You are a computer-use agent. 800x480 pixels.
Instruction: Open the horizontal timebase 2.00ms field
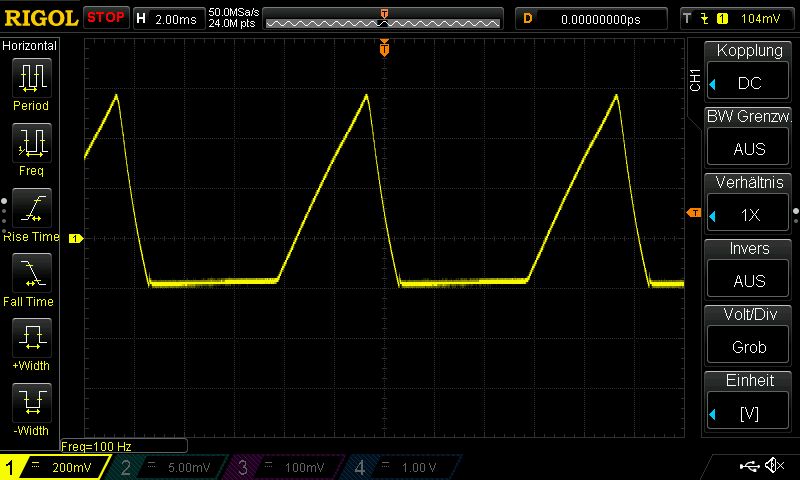(169, 19)
